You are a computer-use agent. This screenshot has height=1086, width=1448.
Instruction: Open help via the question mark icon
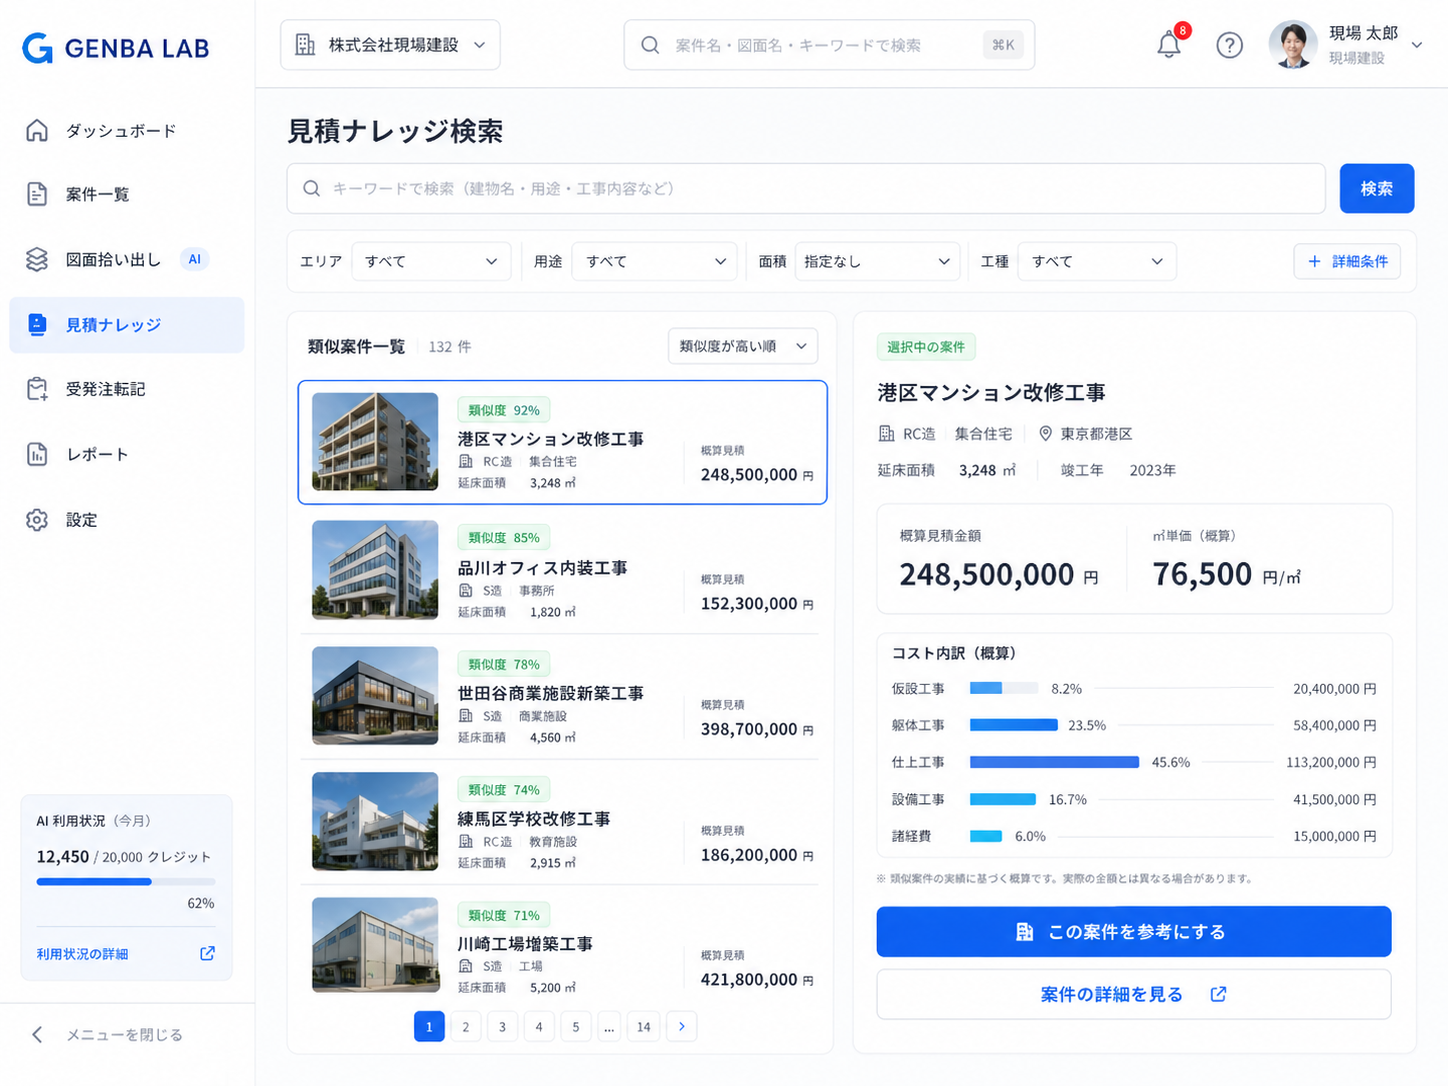coord(1229,45)
